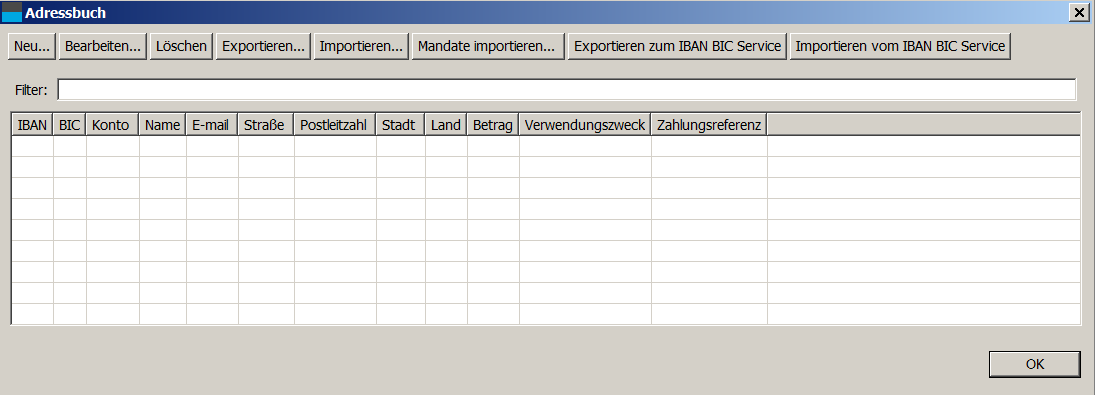Open the Bearbeiten... dialog

(x=103, y=46)
